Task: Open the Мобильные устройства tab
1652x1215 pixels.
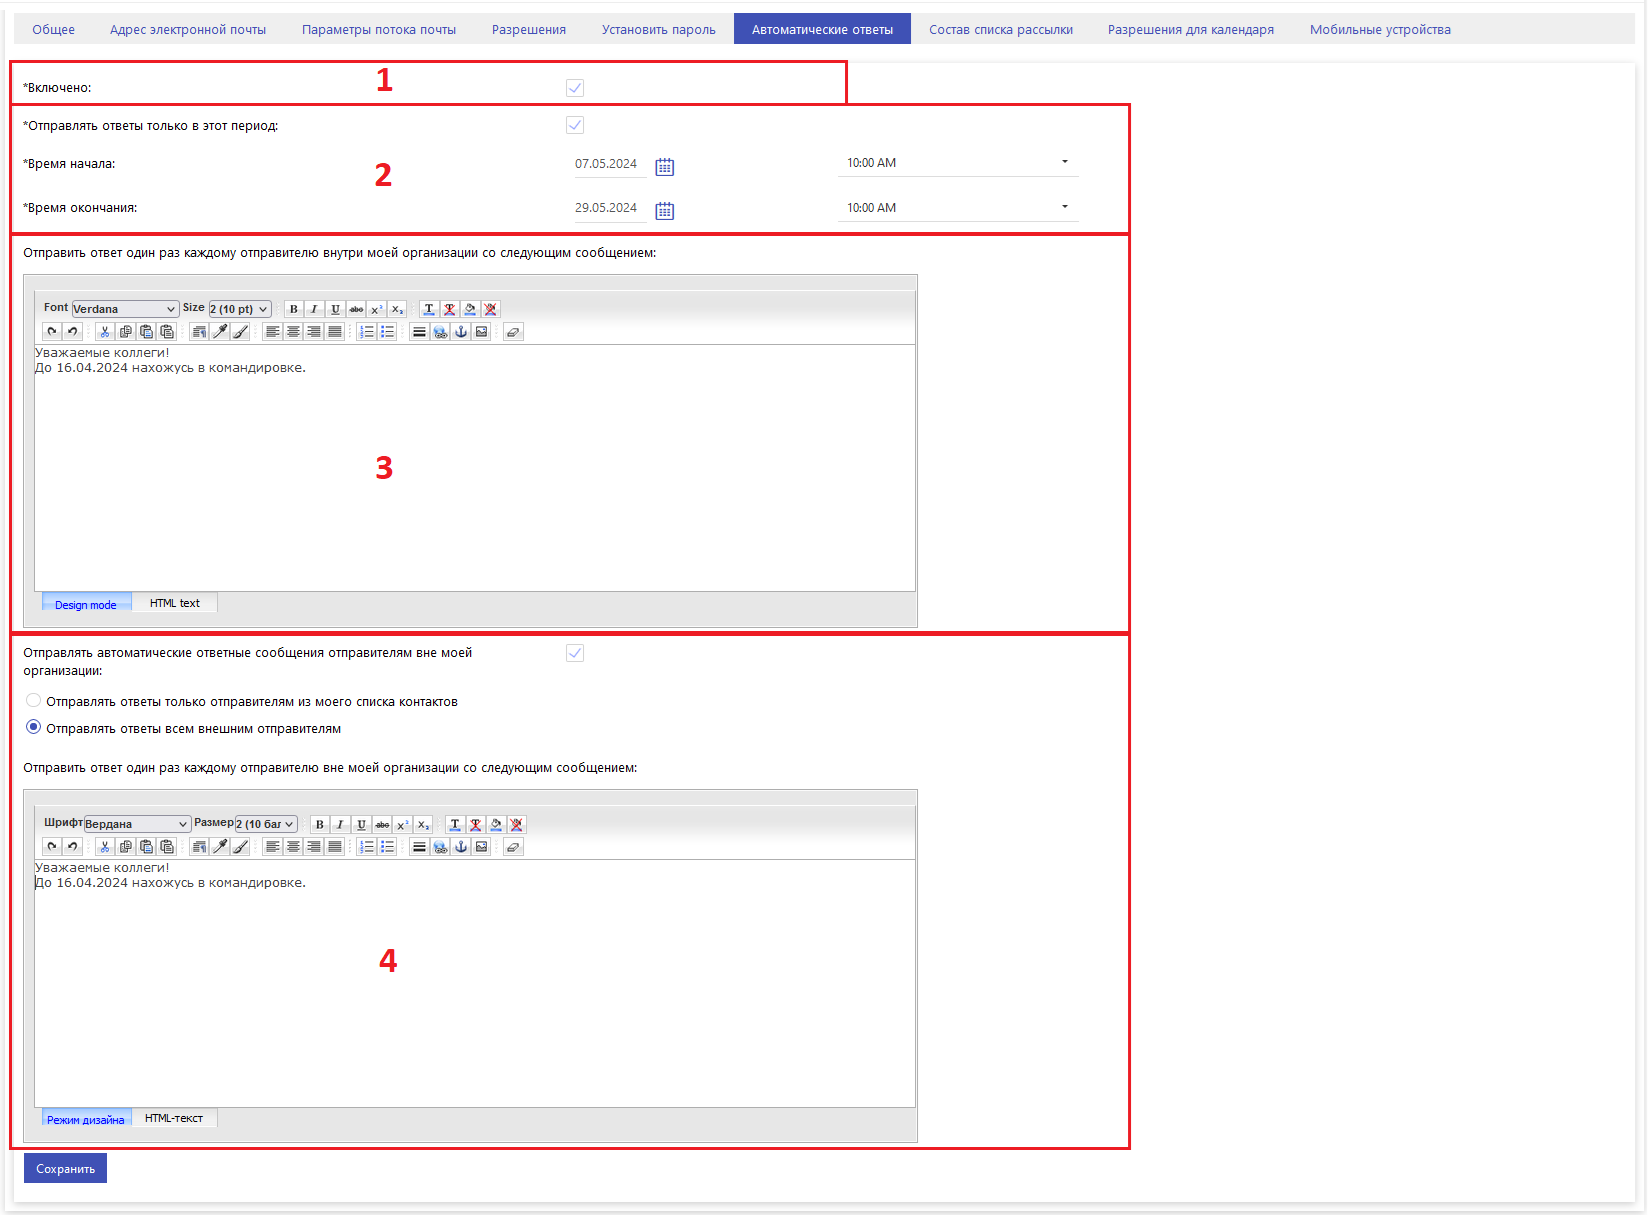Action: tap(1380, 29)
